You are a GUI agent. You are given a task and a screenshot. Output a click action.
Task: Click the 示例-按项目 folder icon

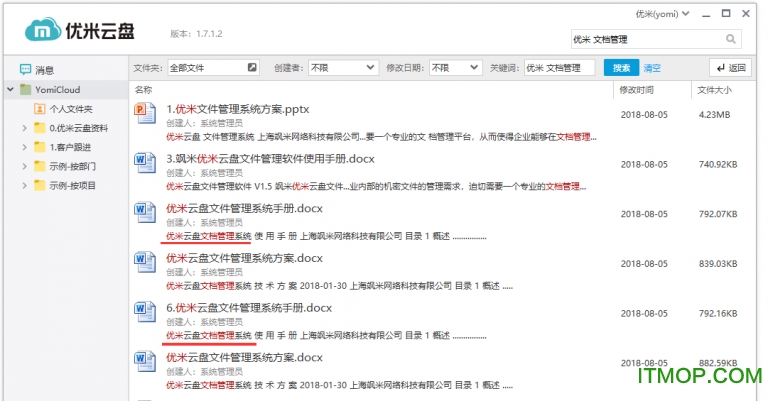40,186
